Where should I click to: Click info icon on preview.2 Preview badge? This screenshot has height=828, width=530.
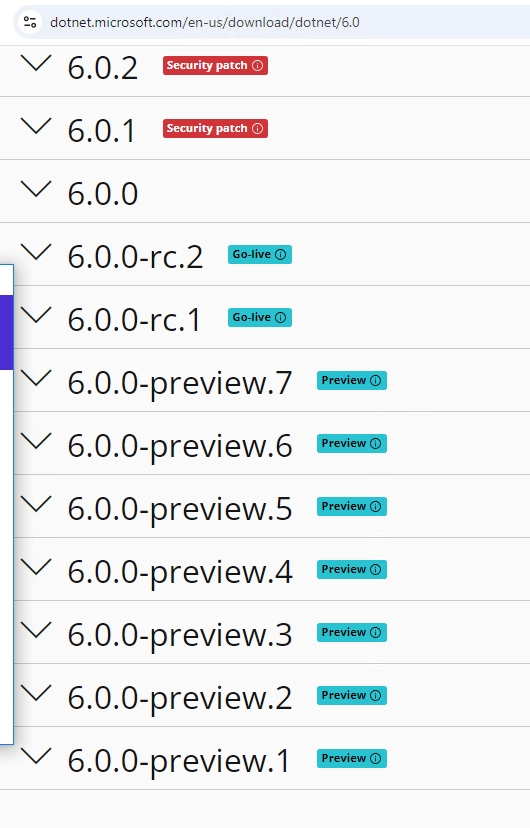coord(375,695)
